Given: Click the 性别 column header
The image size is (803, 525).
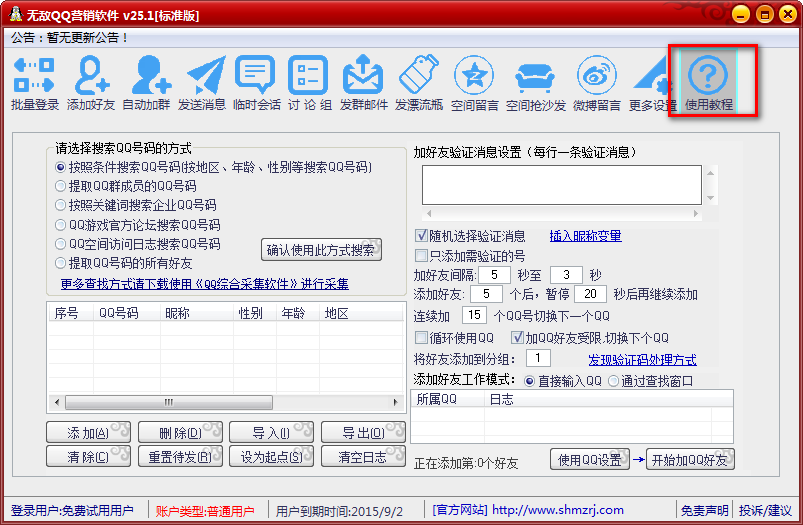Looking at the screenshot, I should [255, 313].
